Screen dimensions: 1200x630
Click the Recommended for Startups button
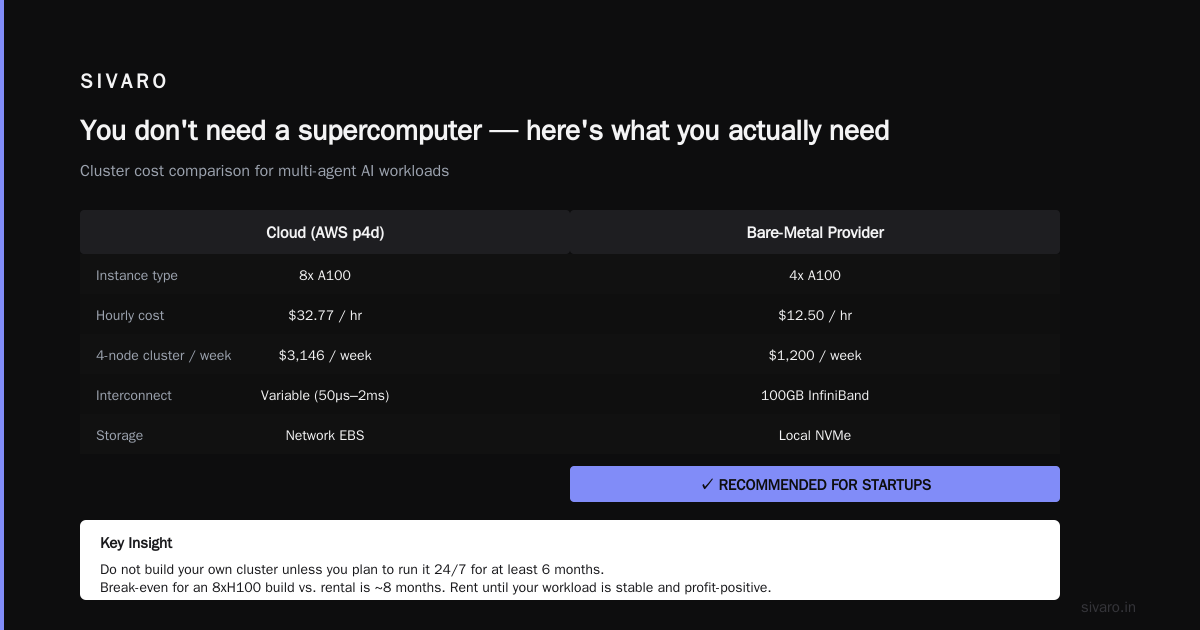coord(815,484)
